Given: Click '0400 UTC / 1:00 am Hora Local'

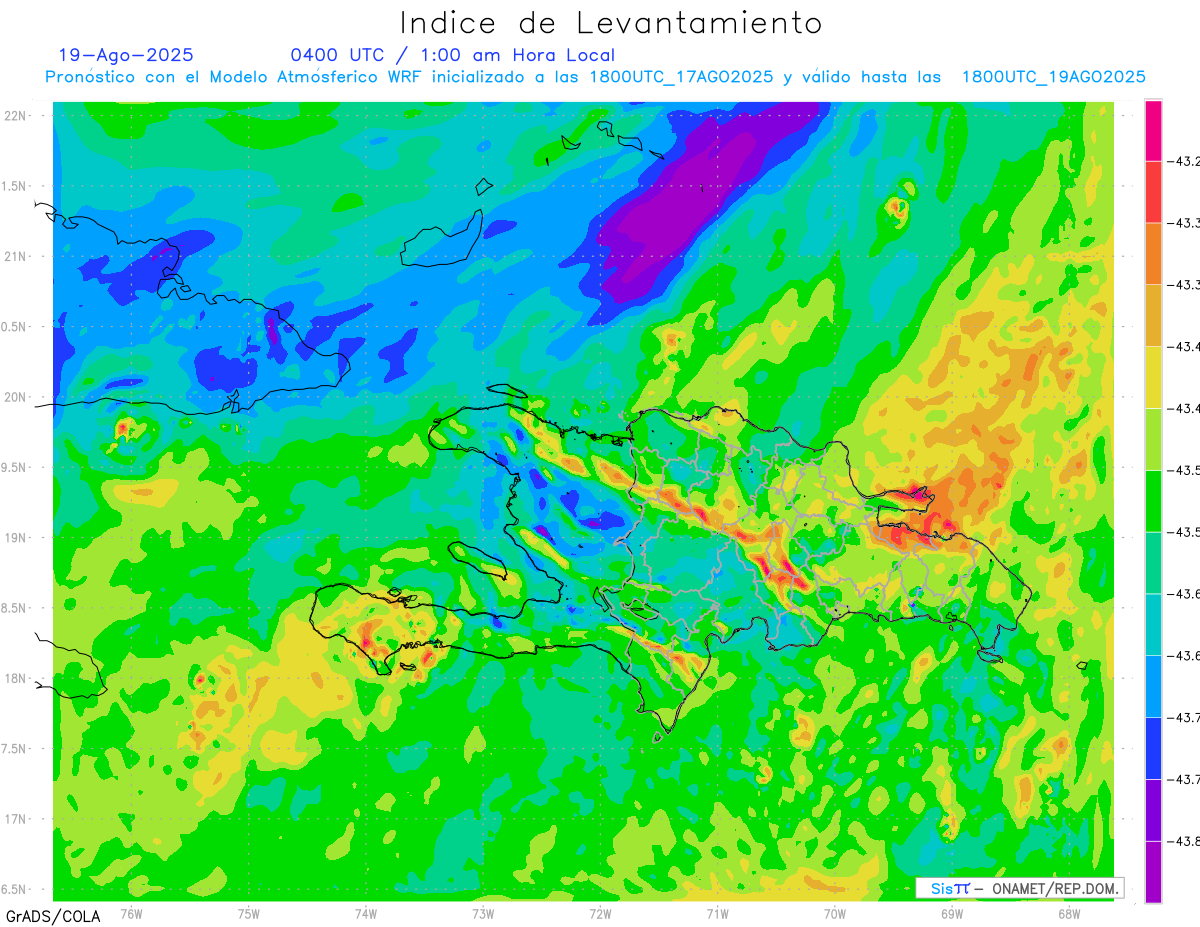Looking at the screenshot, I should pos(452,55).
